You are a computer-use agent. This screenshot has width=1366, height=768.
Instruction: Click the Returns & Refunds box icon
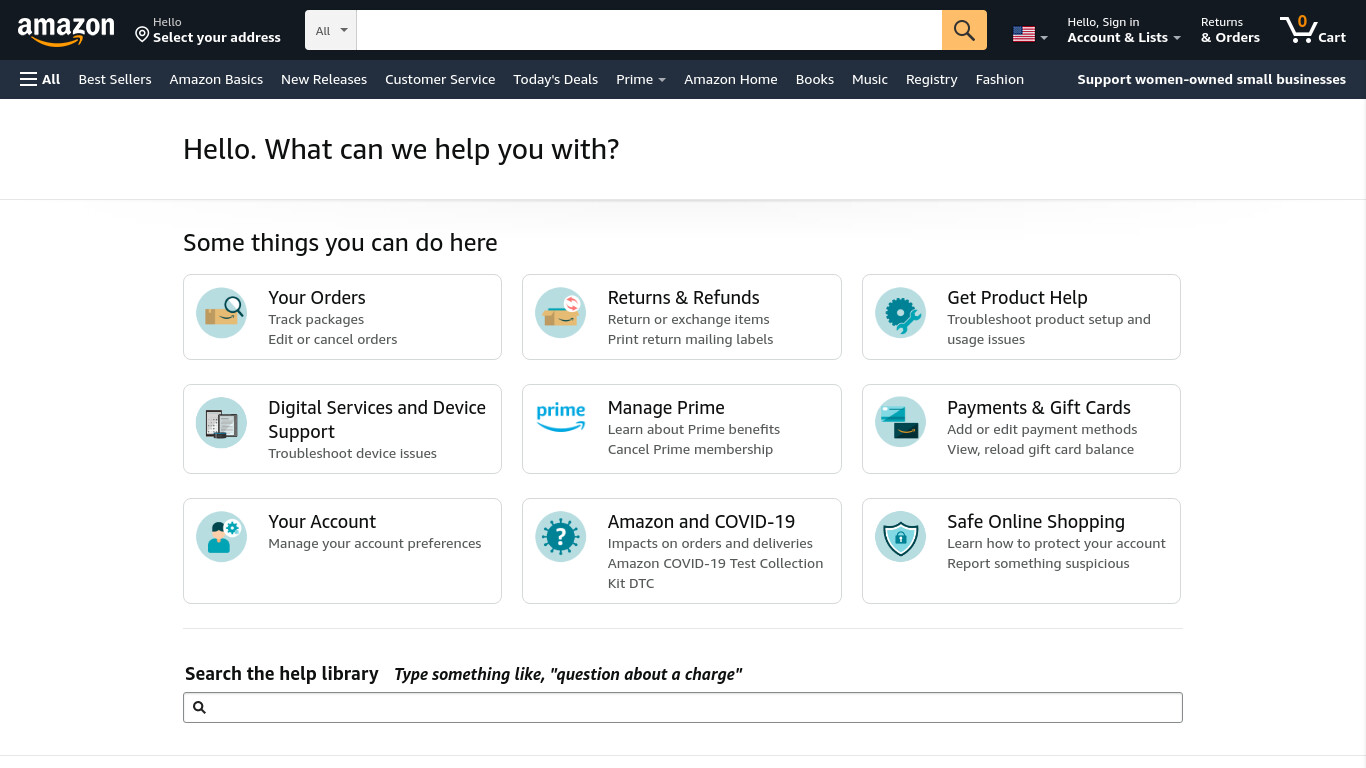[560, 313]
